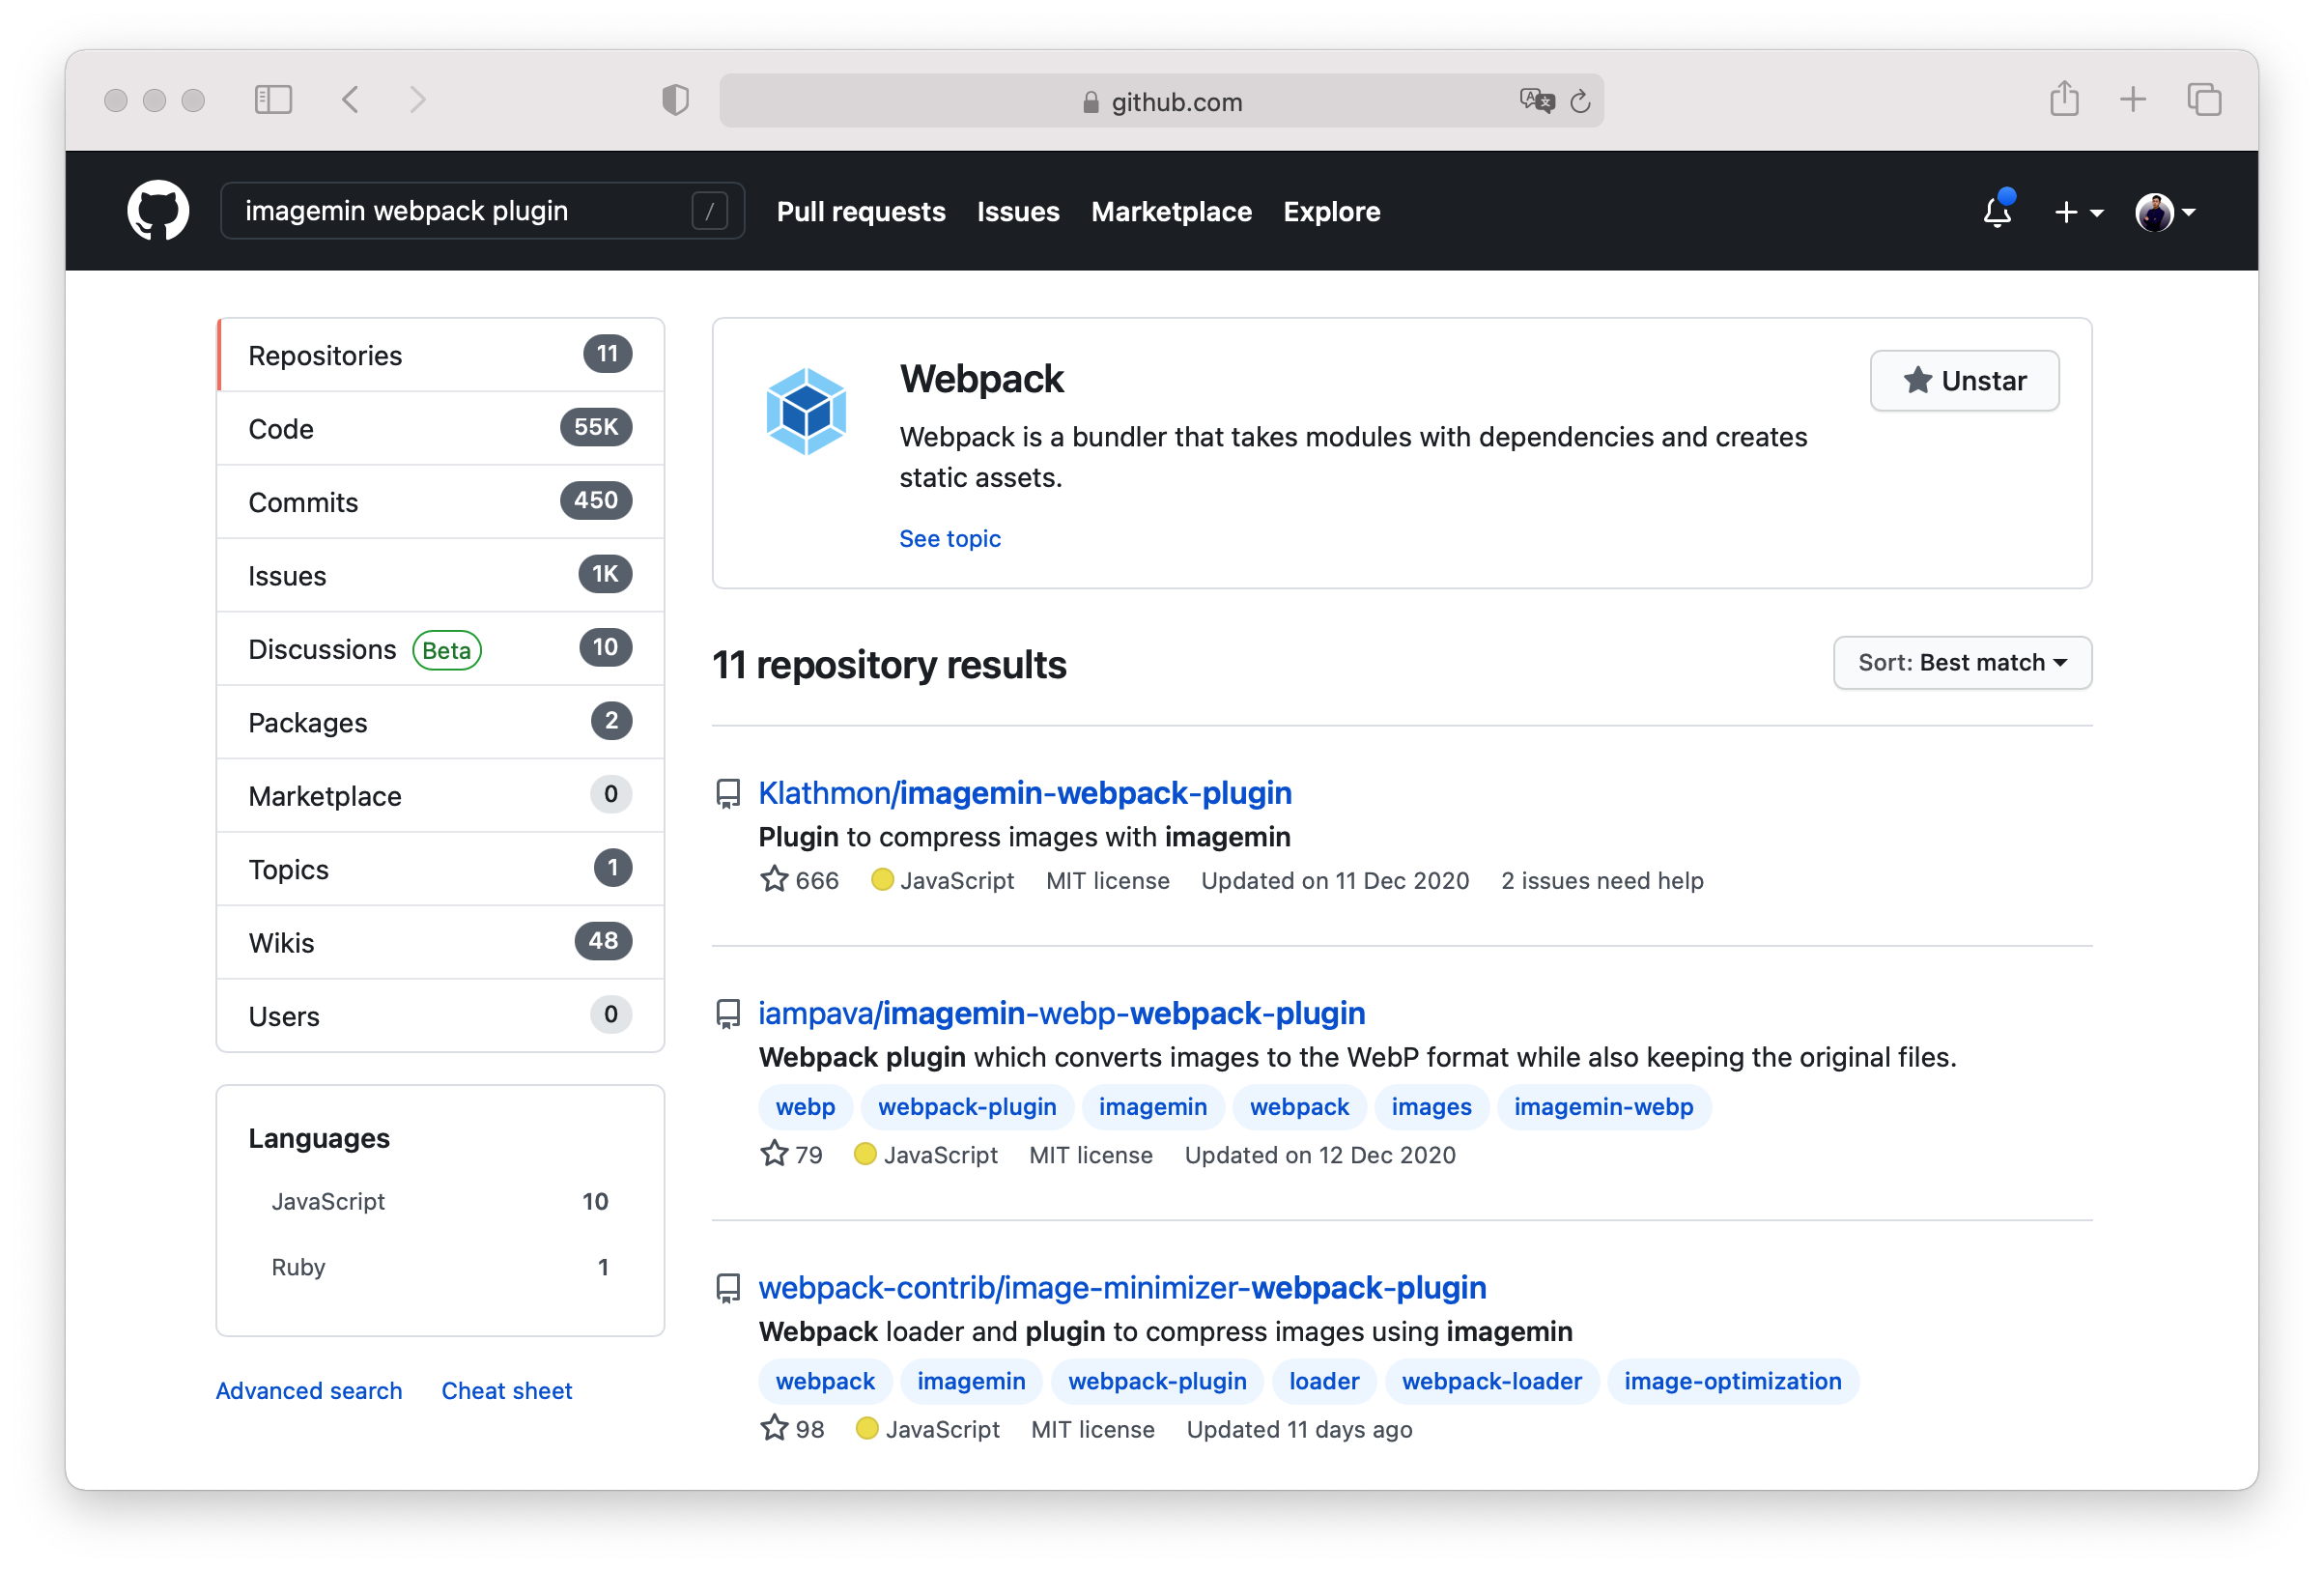Viewport: 2324px width, 1571px height.
Task: Select Topics results filter
Action: click(x=440, y=869)
